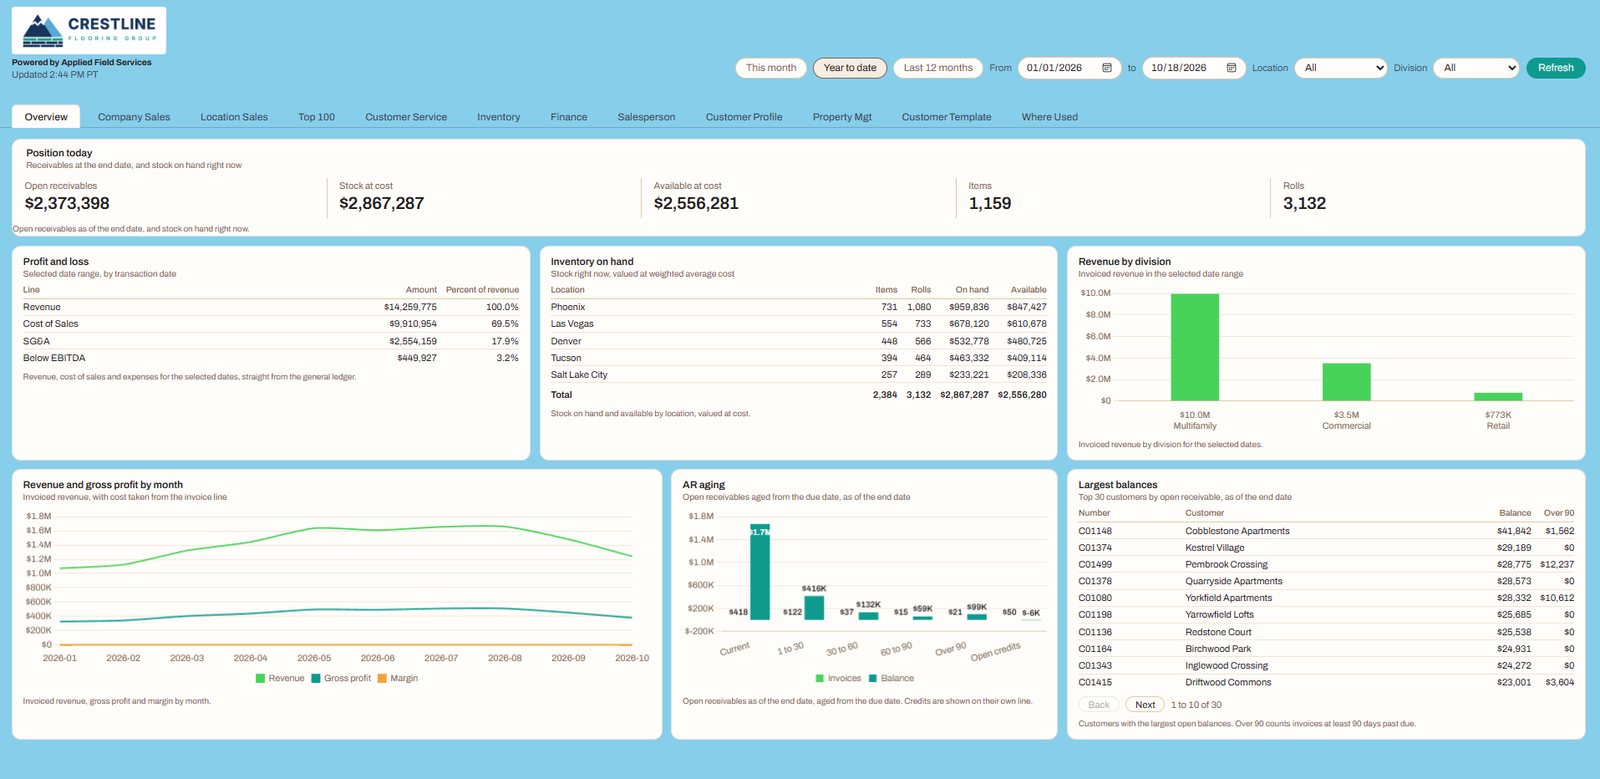
Task: Open the Division dropdown
Action: (x=1476, y=68)
